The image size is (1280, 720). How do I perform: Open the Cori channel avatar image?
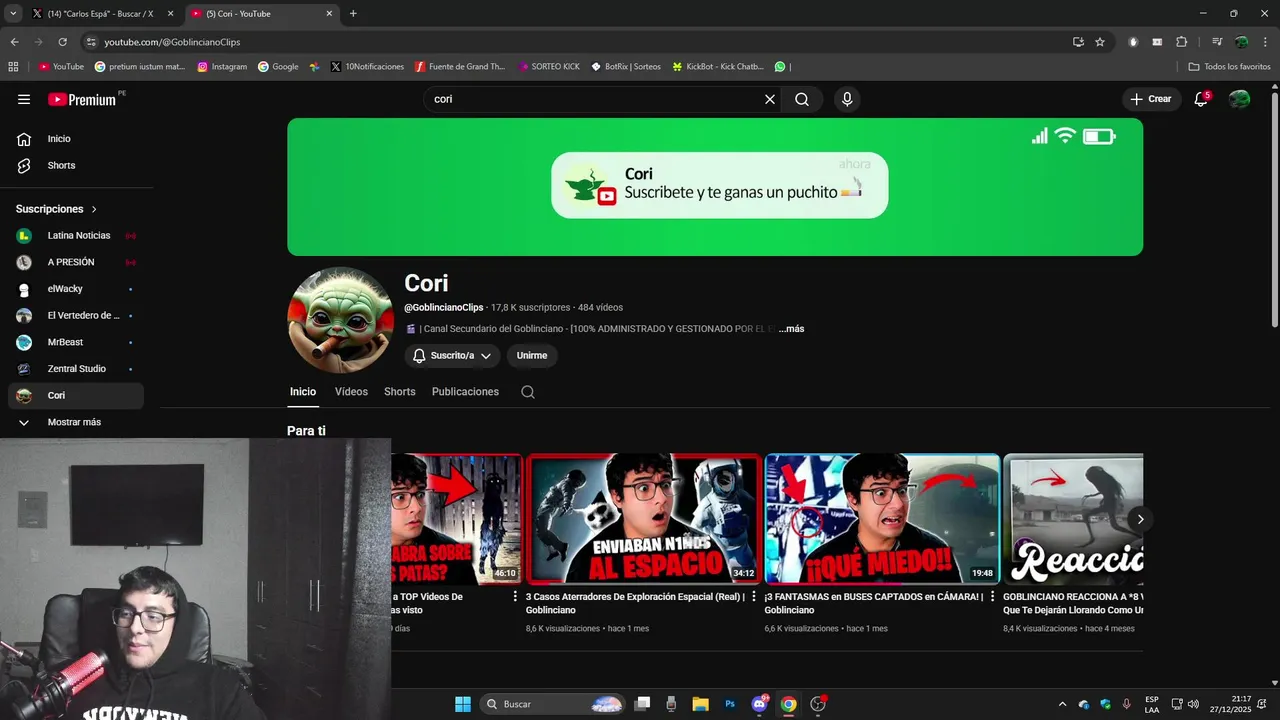point(339,320)
